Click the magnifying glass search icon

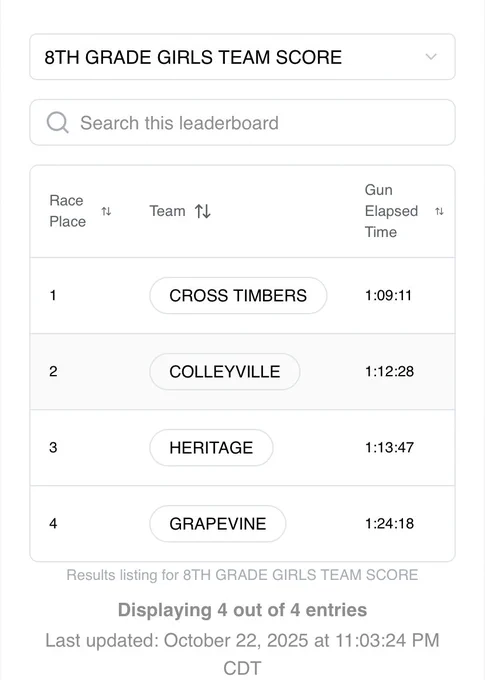click(57, 123)
